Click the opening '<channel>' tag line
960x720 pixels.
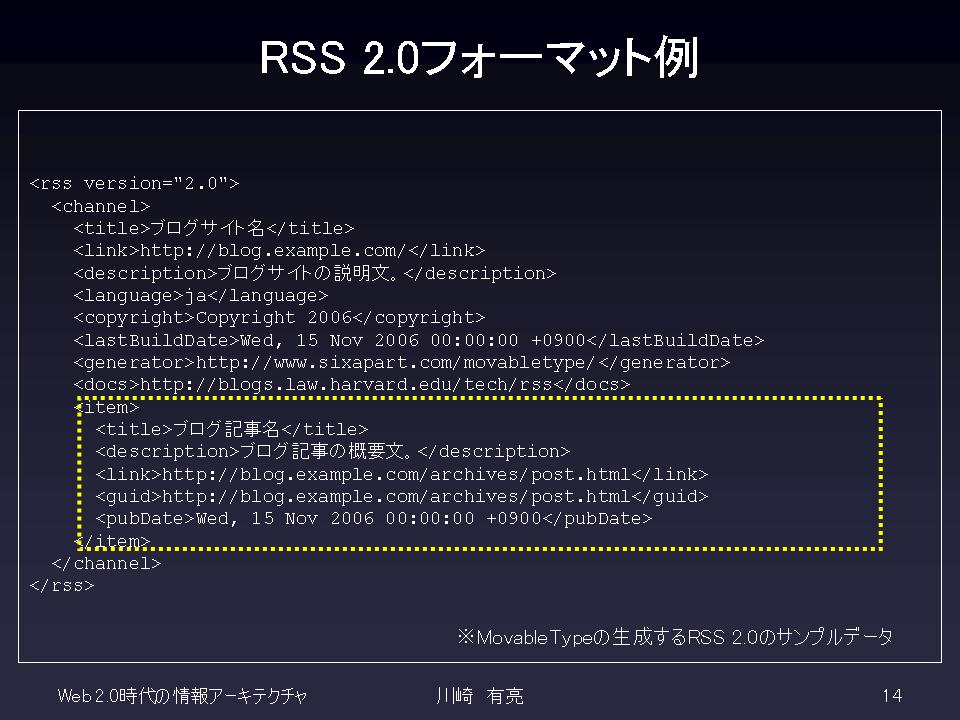101,206
